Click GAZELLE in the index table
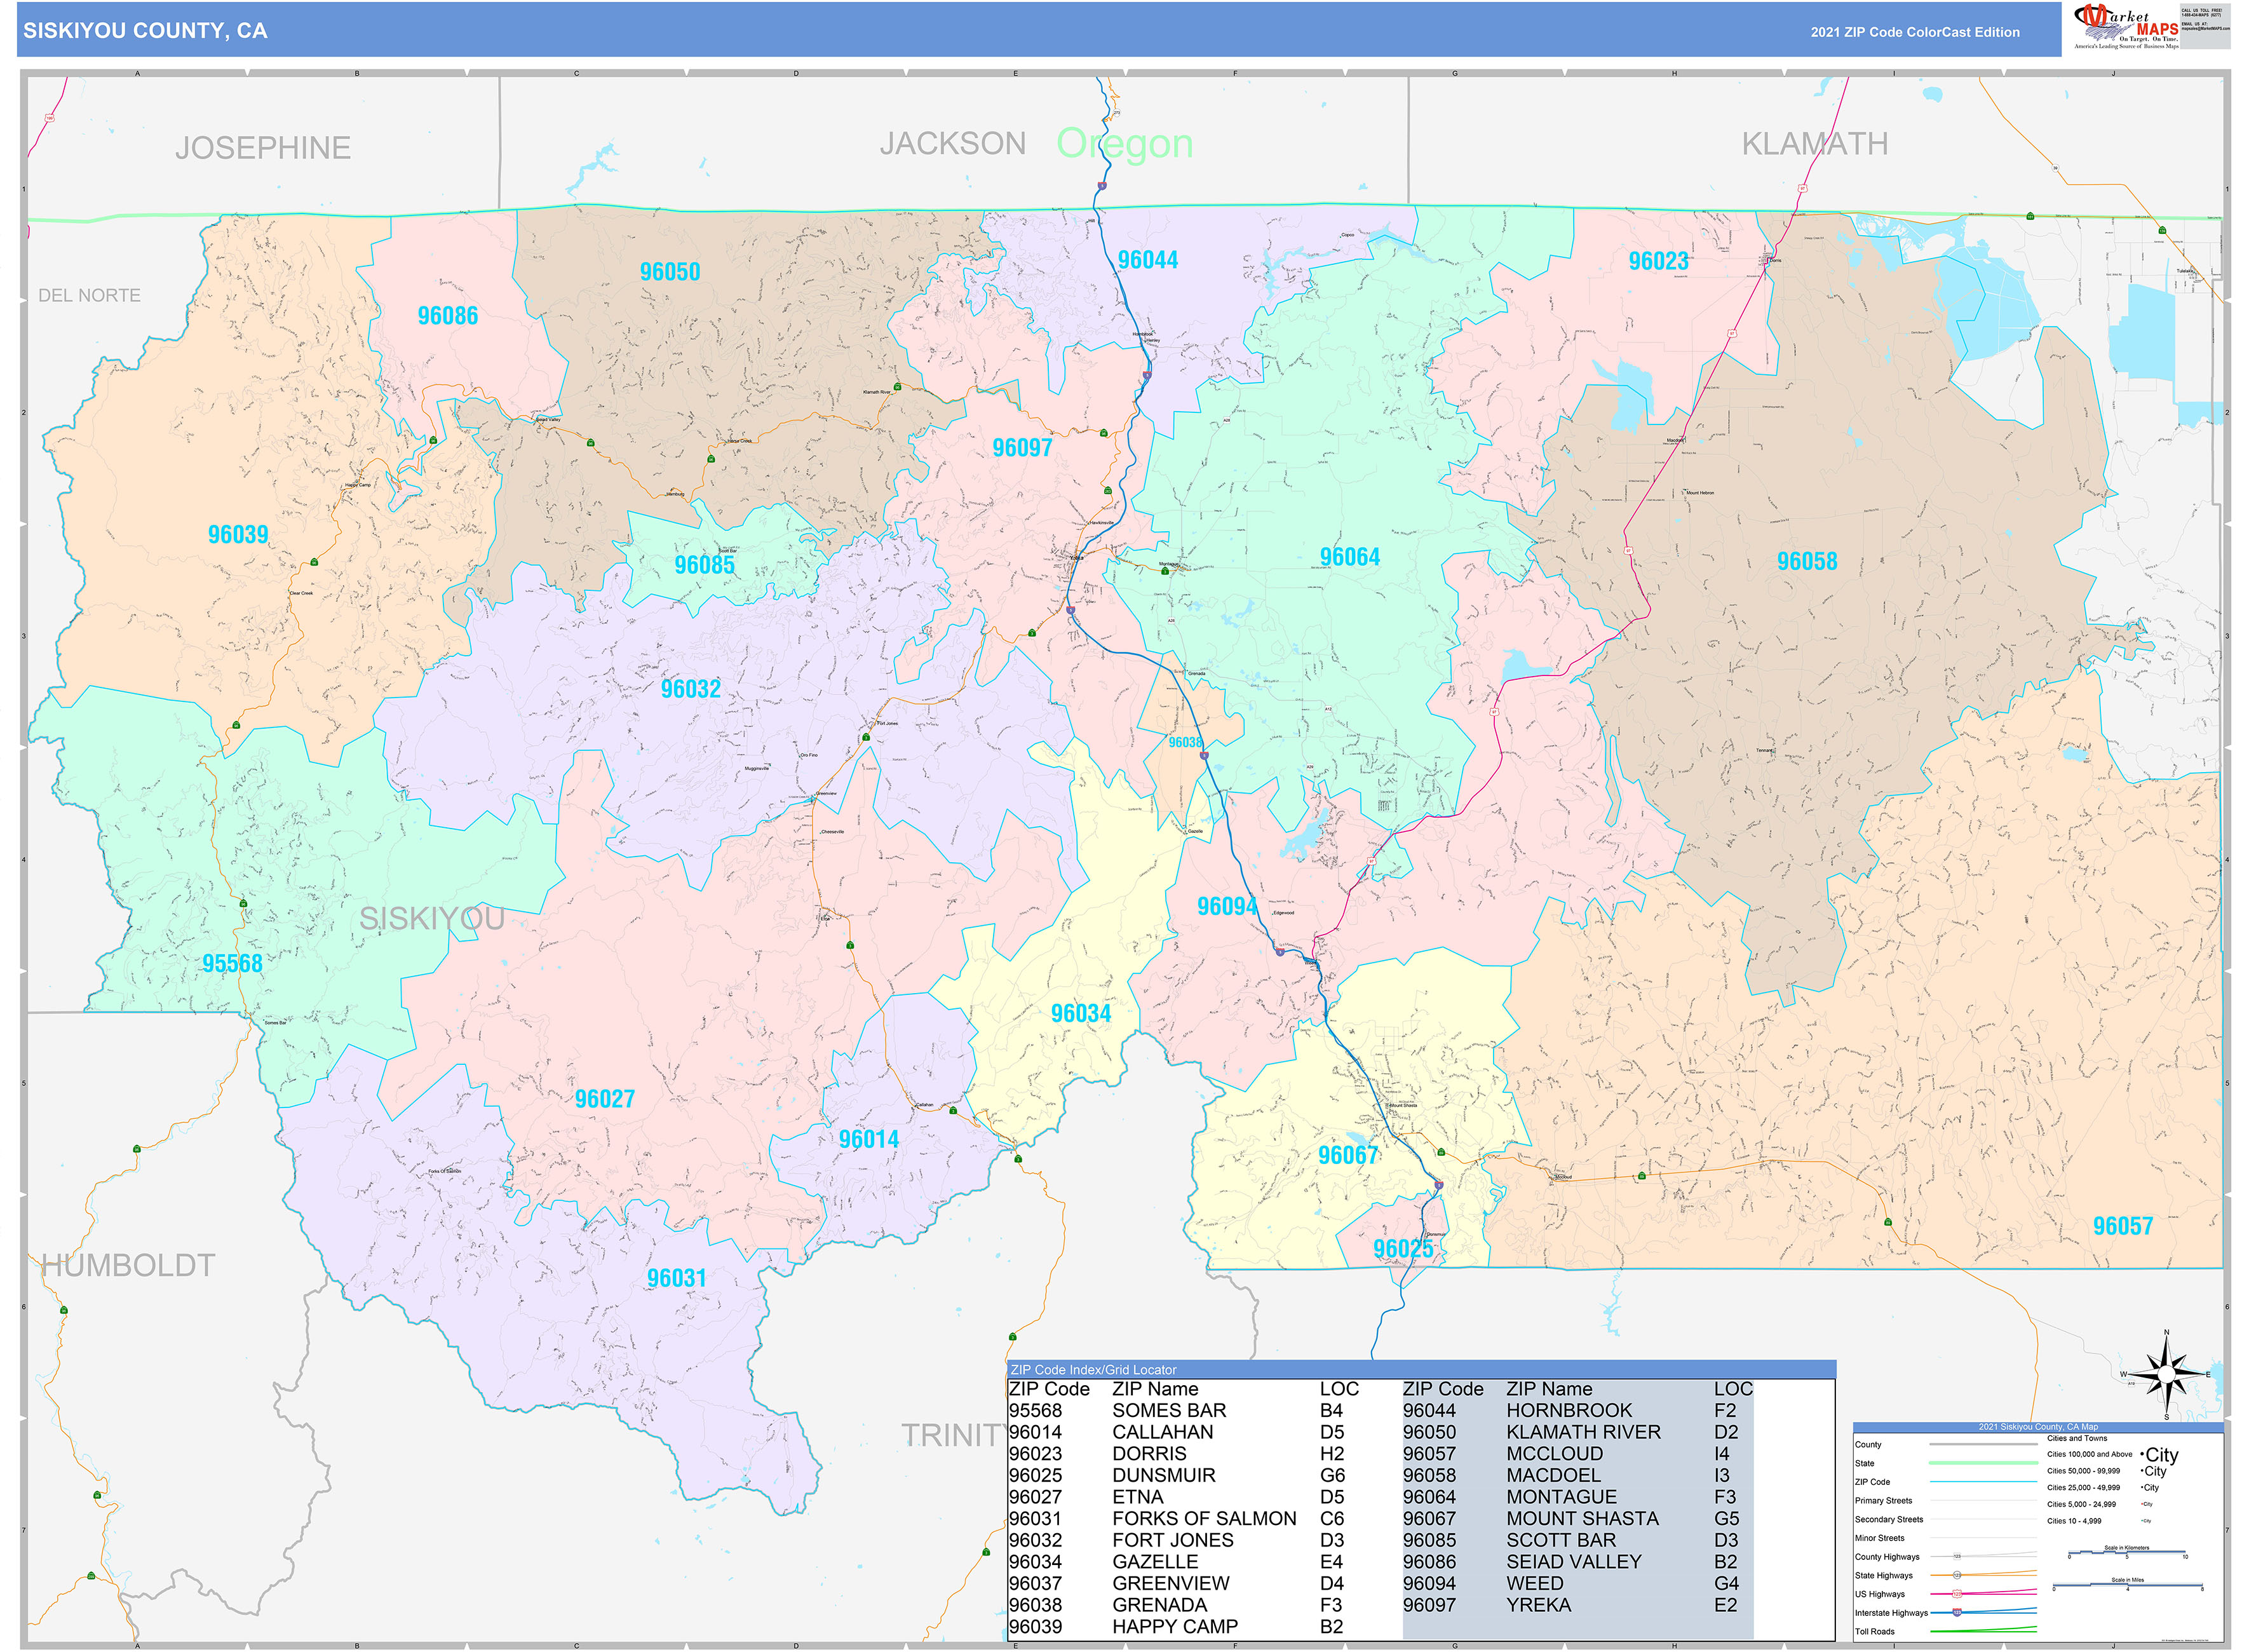Image resolution: width=2242 pixels, height=1652 pixels. tap(1155, 1561)
